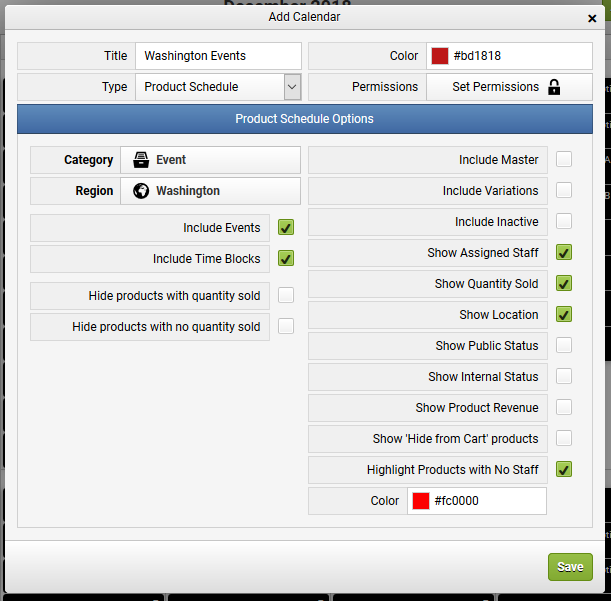611x601 pixels.
Task: Click the Category label
Action: (x=88, y=160)
